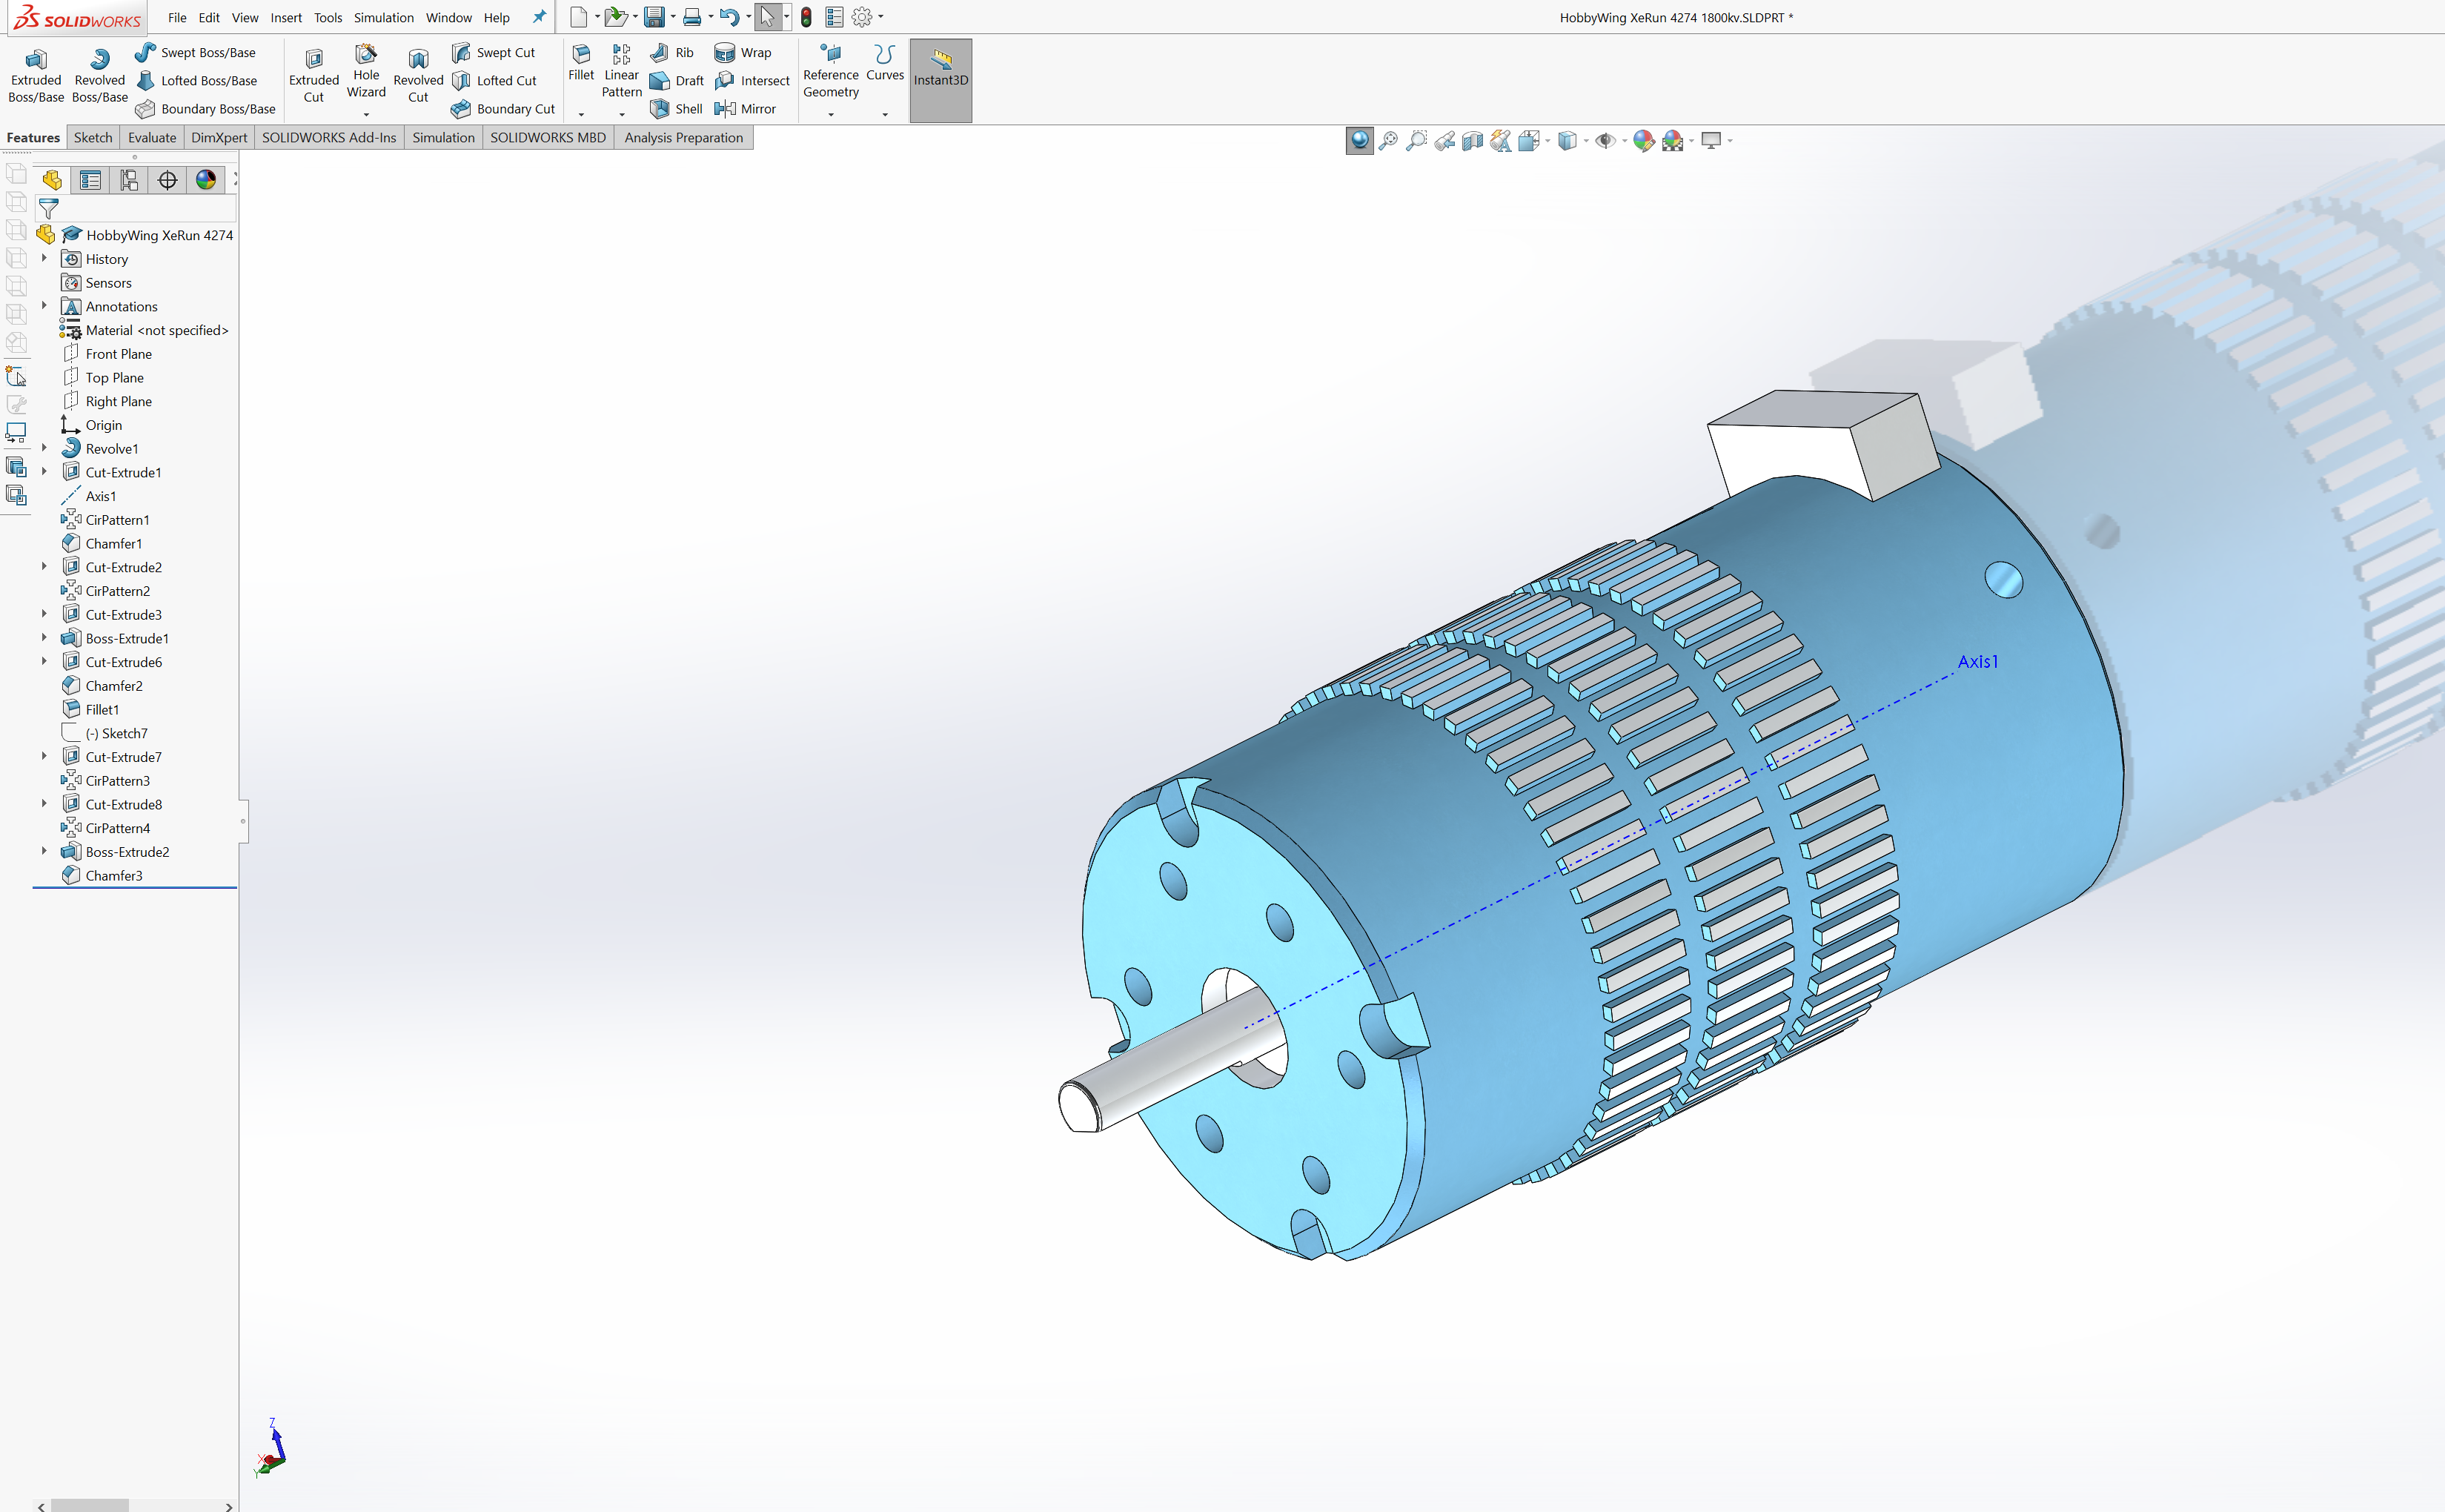
Task: Switch to the Evaluate tab
Action: point(152,138)
